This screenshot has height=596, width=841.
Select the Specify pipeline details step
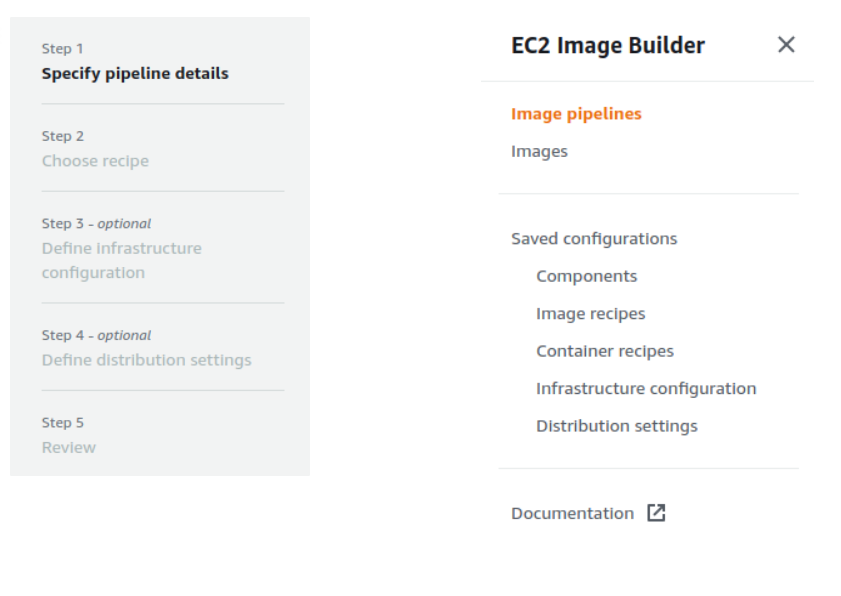coord(135,74)
